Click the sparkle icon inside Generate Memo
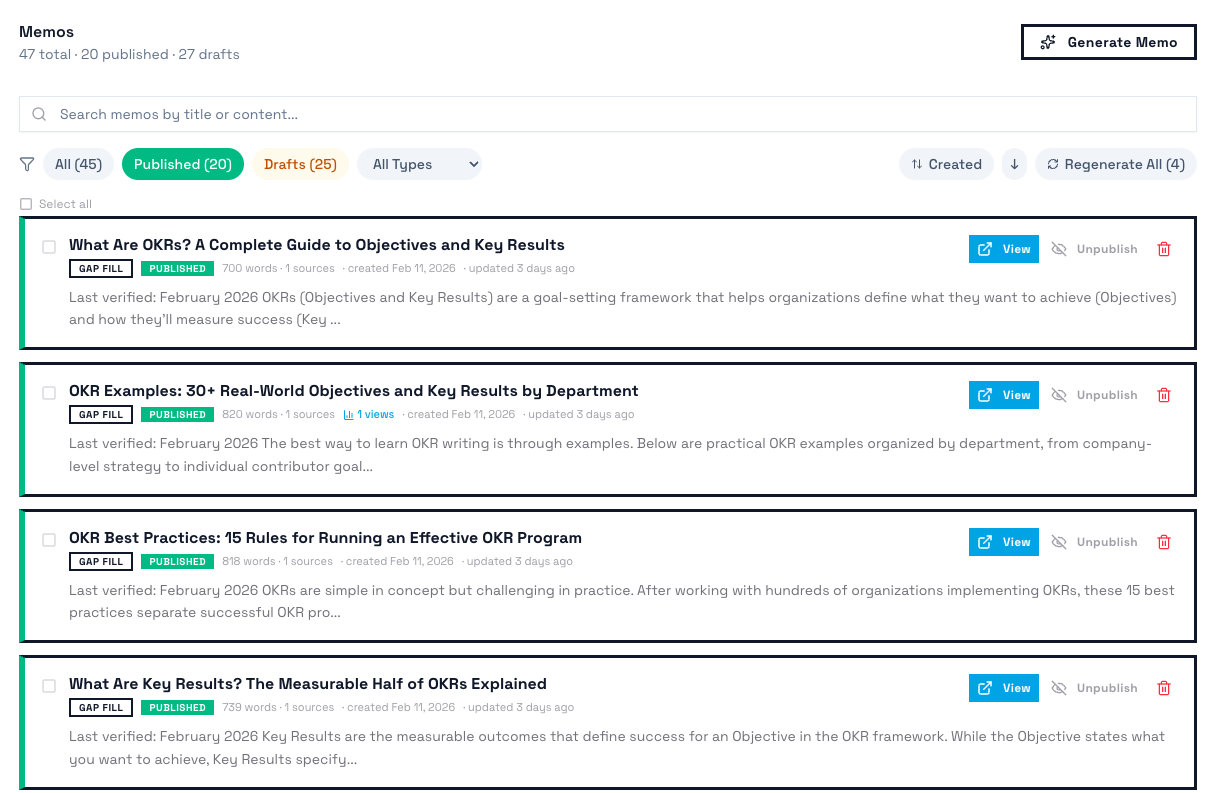 coord(1048,41)
